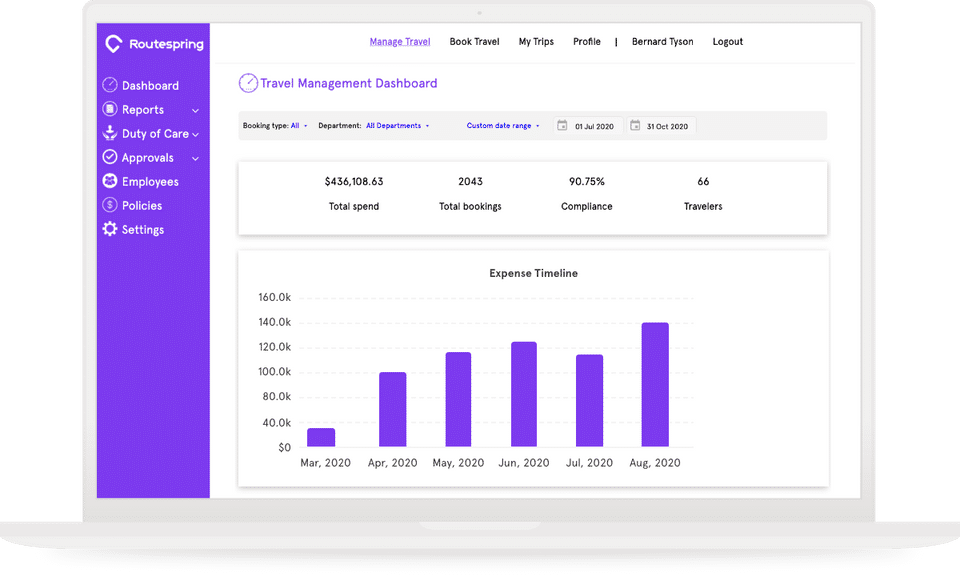Select Employees in the sidebar
960x581 pixels.
coord(150,182)
